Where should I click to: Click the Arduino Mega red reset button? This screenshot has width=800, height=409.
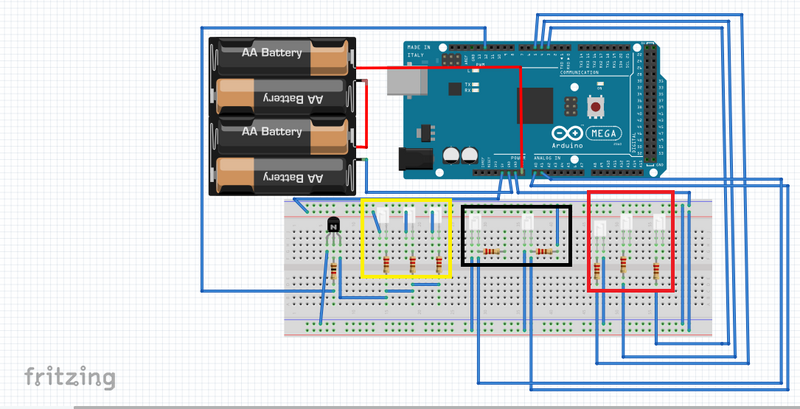(x=597, y=106)
